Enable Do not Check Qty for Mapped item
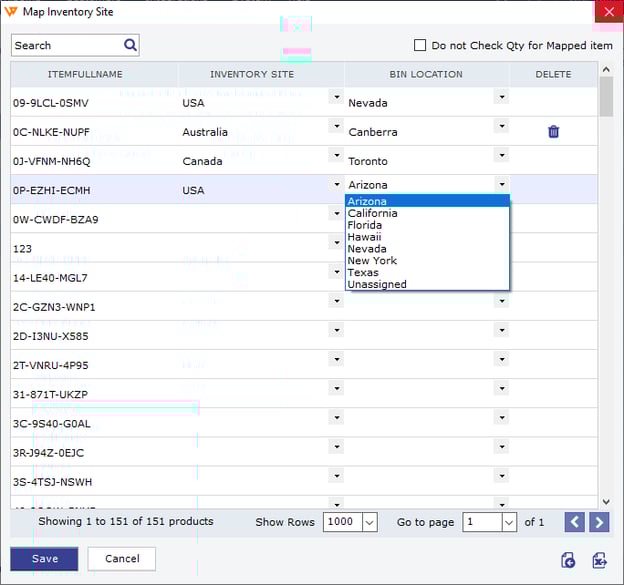The image size is (624, 585). pos(420,46)
